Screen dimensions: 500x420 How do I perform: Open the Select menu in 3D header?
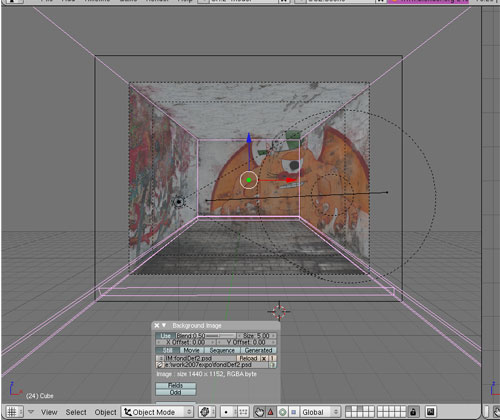(x=76, y=412)
